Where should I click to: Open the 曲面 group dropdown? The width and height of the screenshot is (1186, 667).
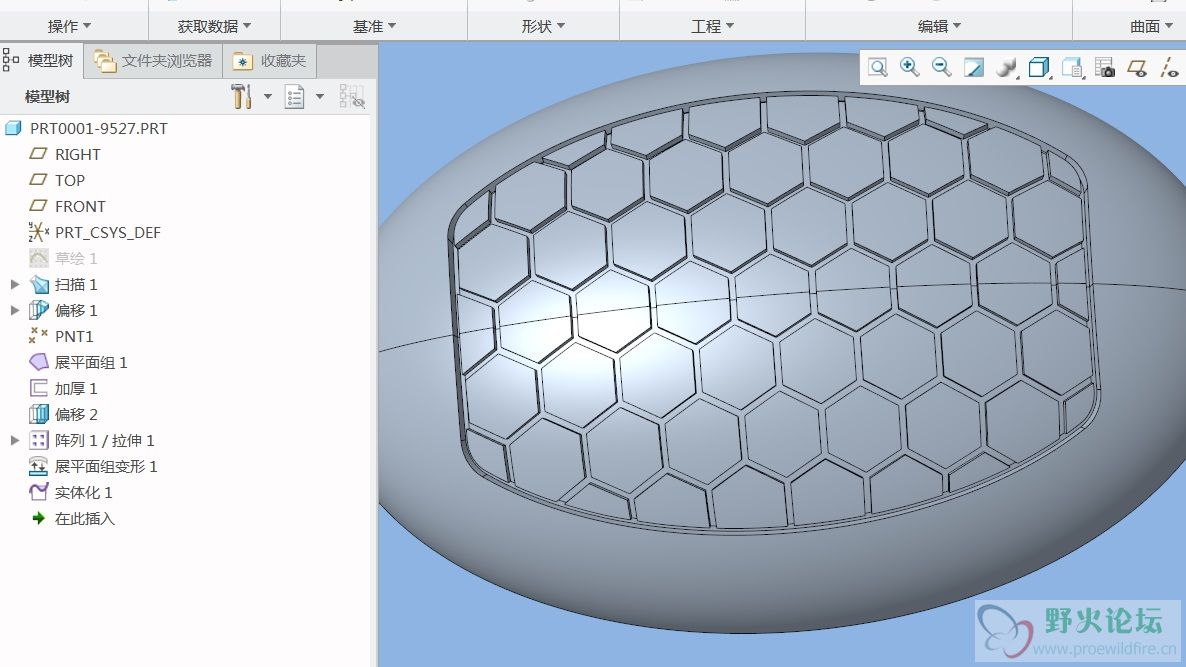pos(1151,26)
